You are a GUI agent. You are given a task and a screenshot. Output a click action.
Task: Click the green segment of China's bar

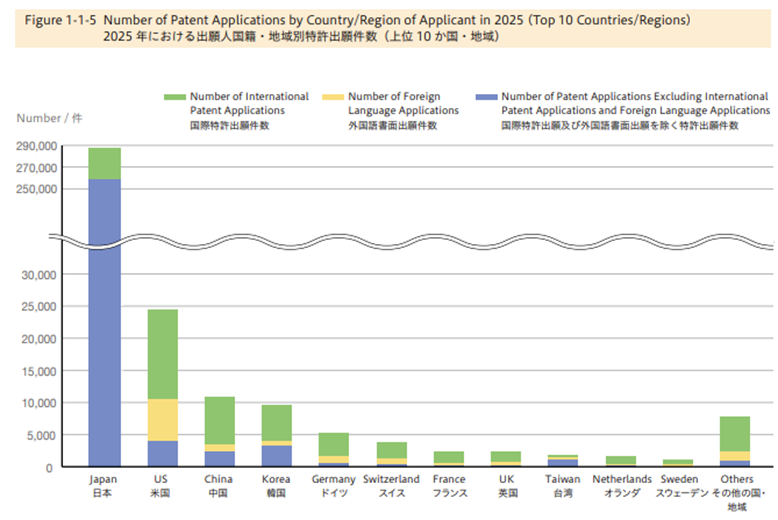pyautogui.click(x=220, y=420)
